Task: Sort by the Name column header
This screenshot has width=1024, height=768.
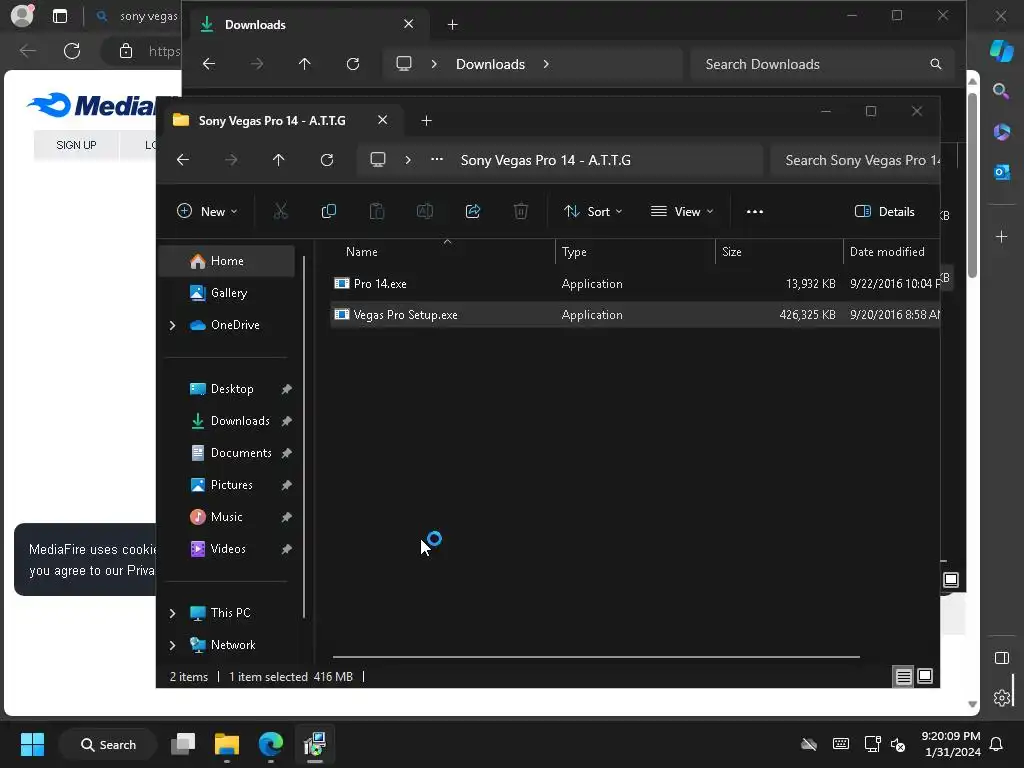Action: click(362, 252)
